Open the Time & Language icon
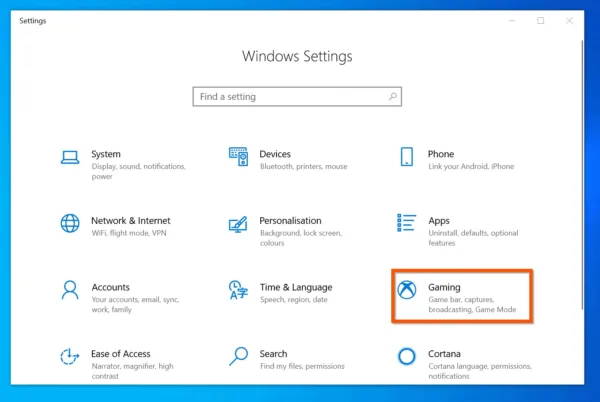This screenshot has height=402, width=600. click(238, 290)
